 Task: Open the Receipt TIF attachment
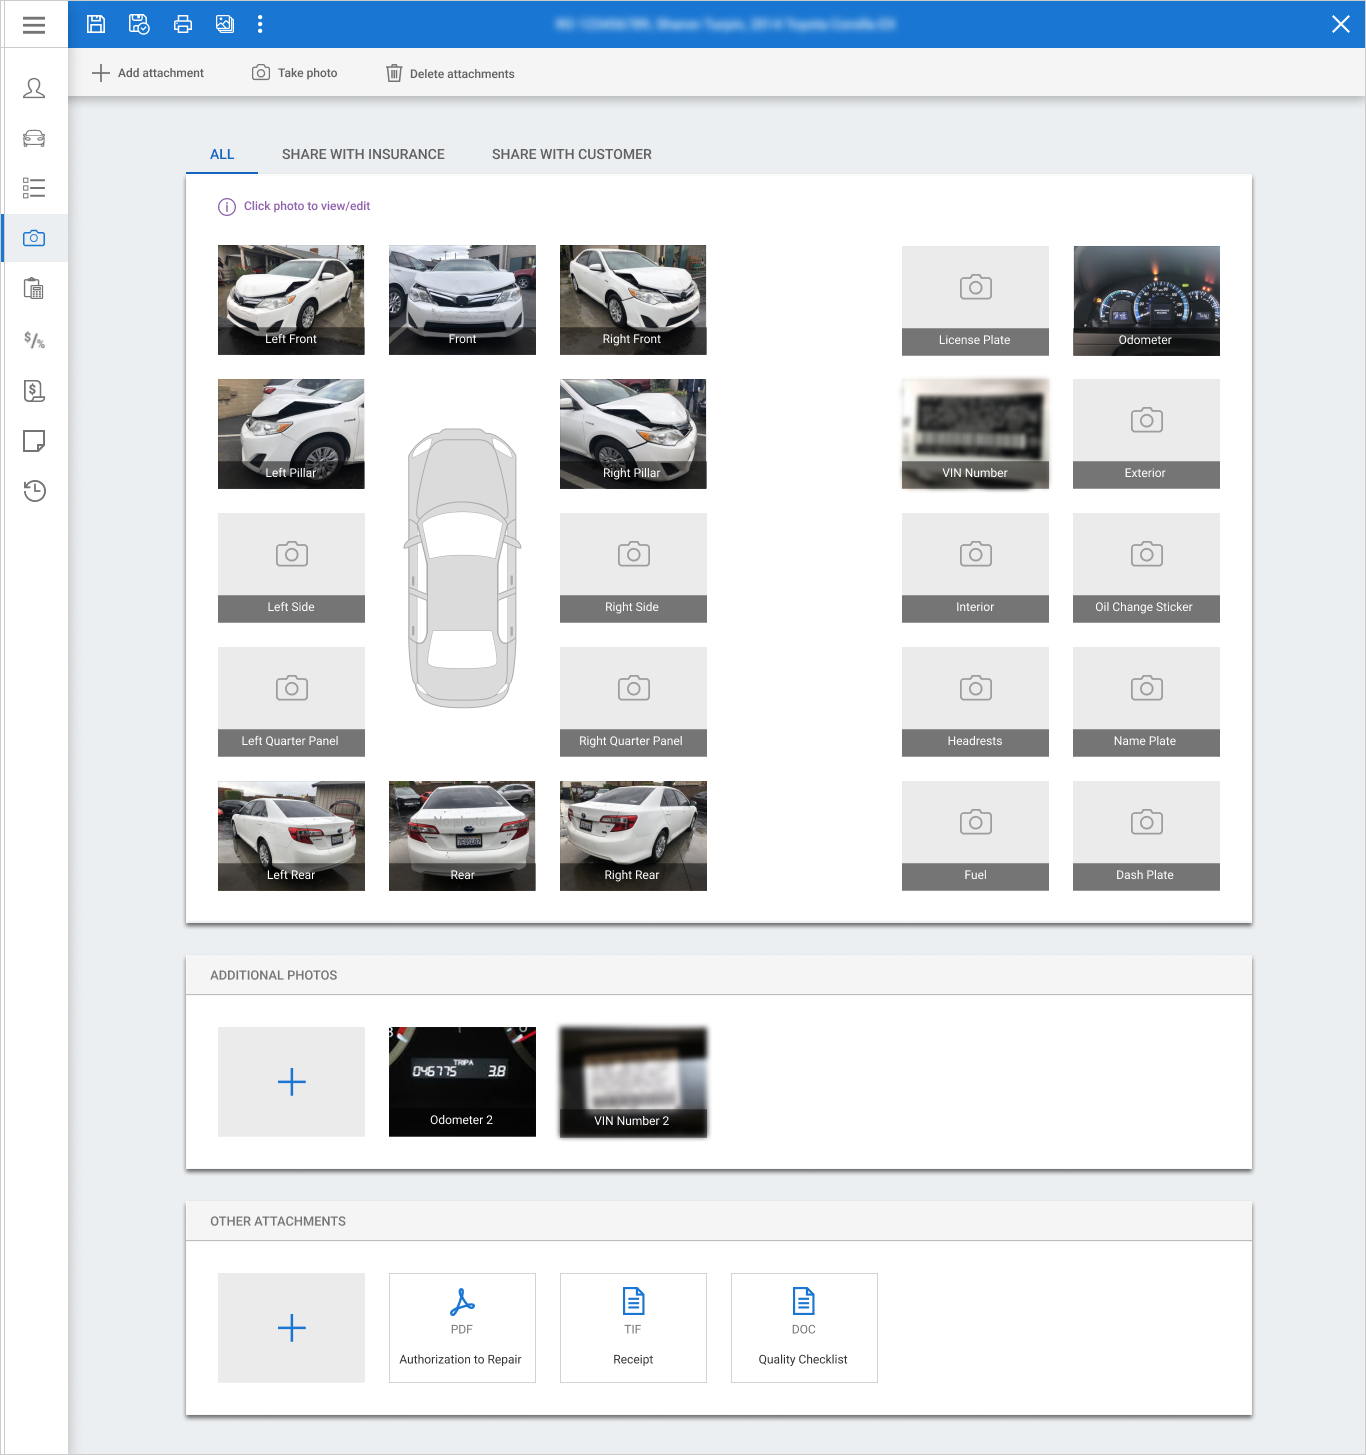point(633,1328)
